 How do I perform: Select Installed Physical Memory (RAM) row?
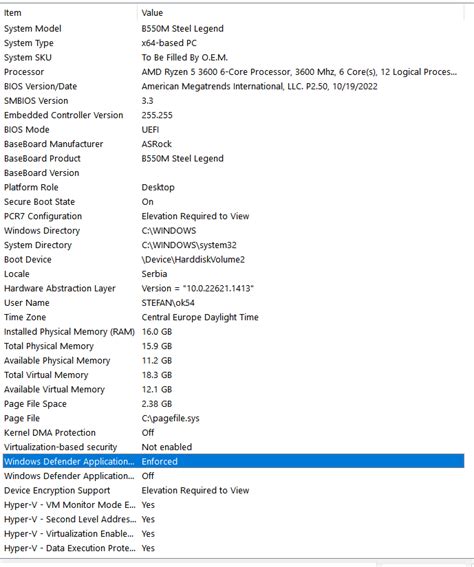233,332
